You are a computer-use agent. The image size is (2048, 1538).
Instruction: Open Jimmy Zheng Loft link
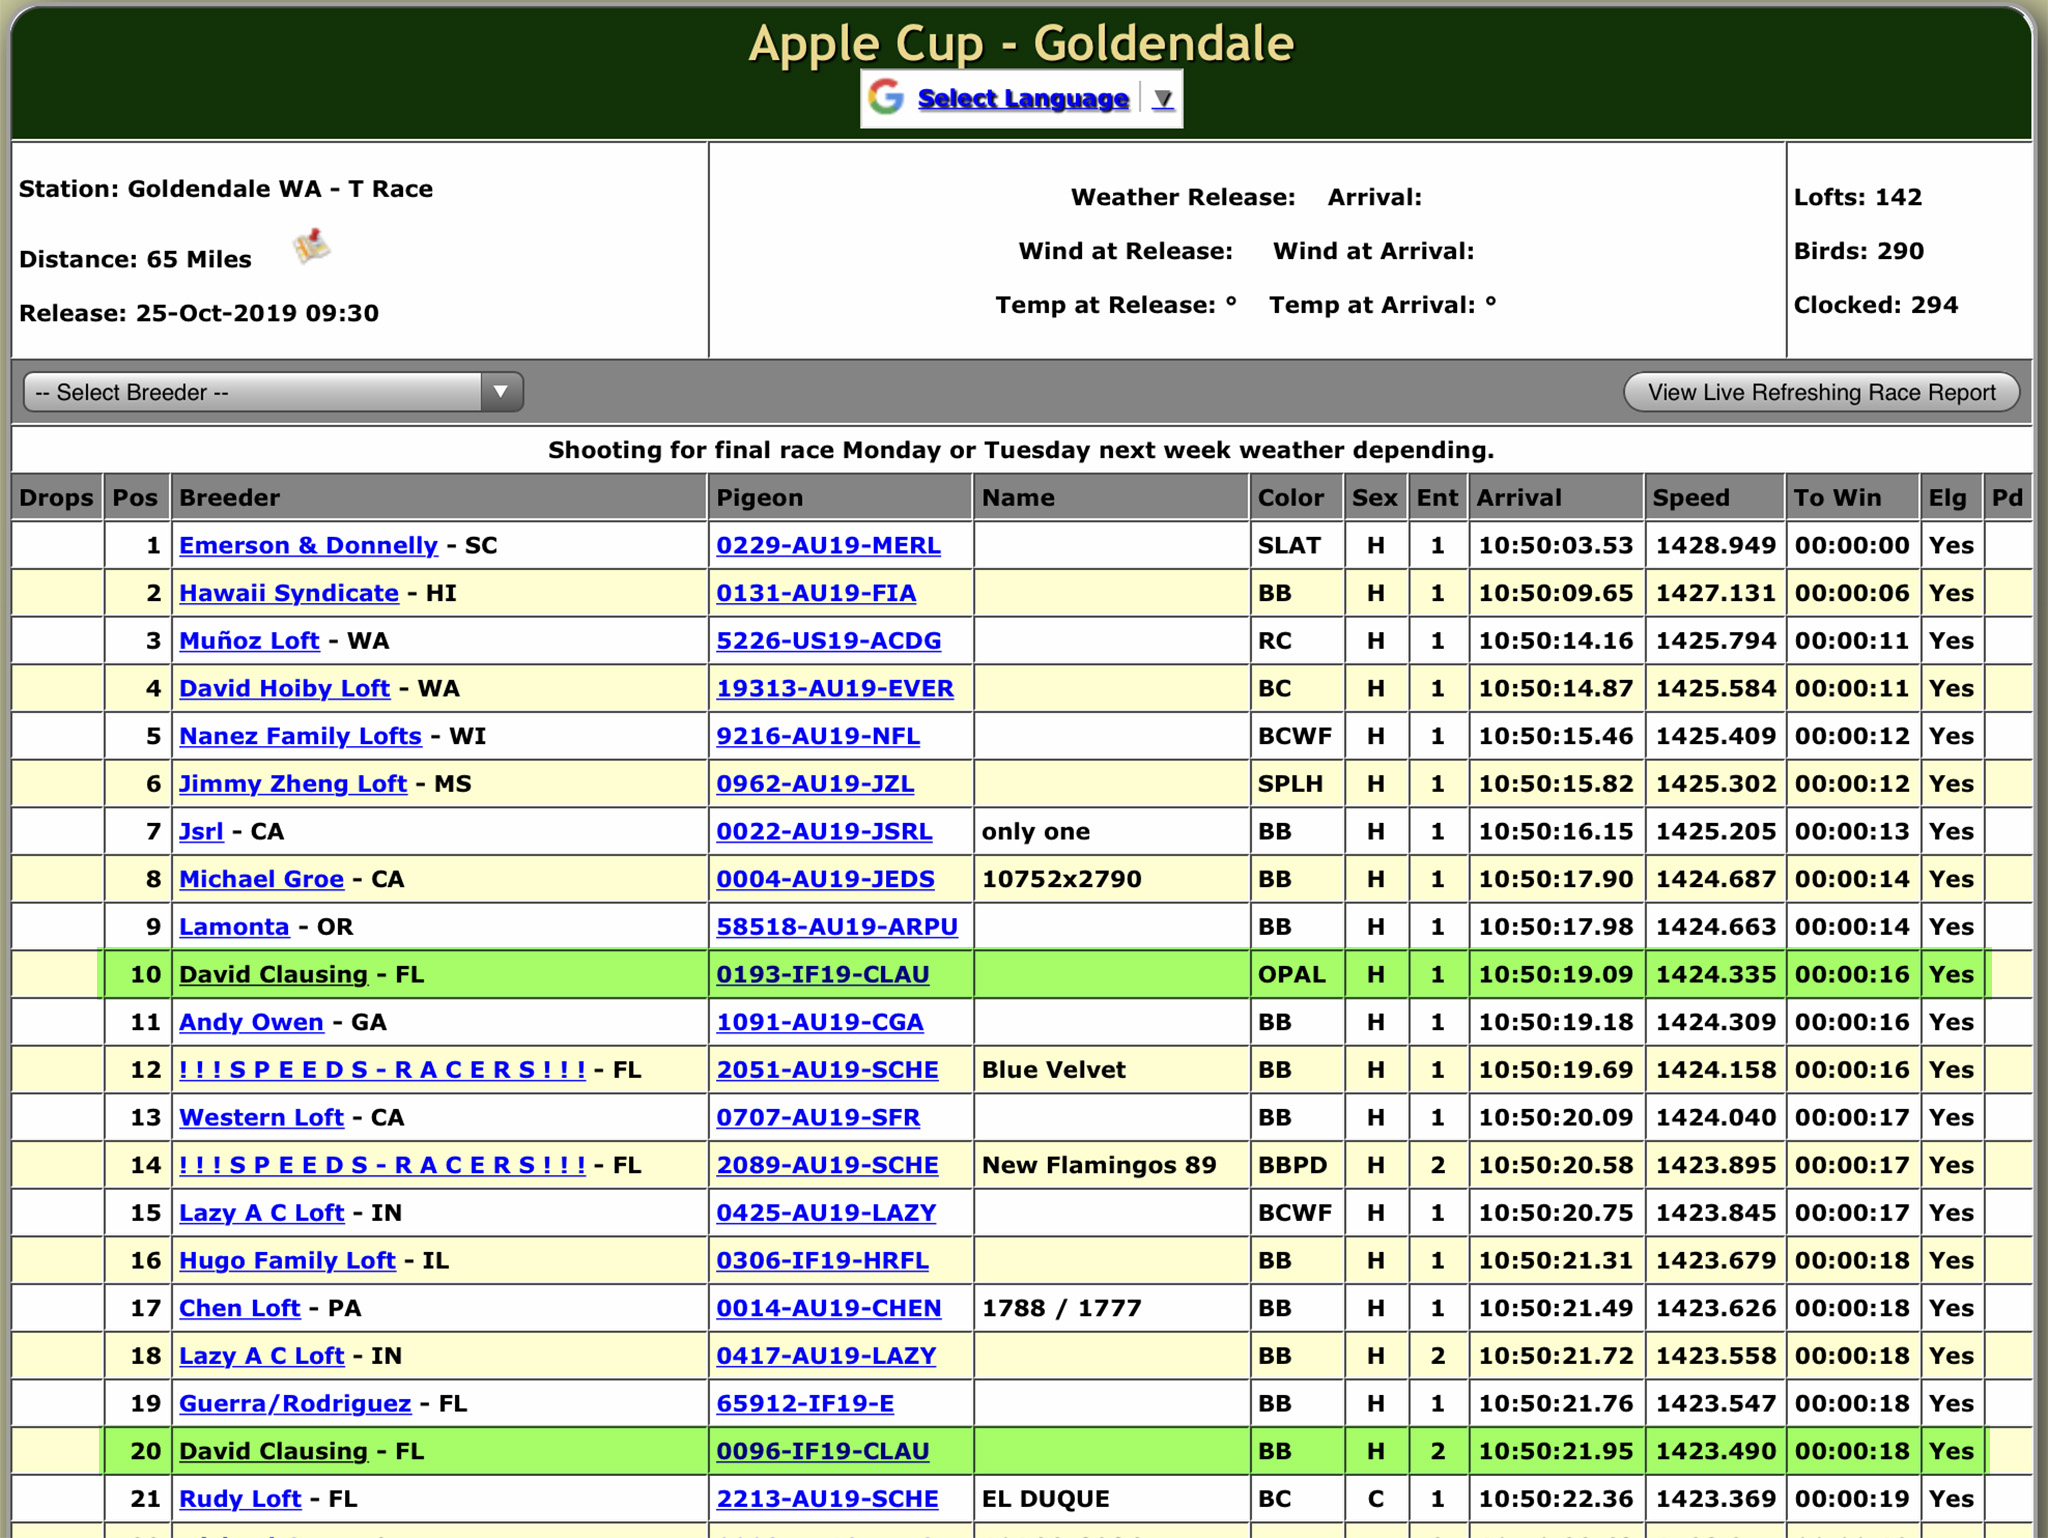tap(292, 784)
